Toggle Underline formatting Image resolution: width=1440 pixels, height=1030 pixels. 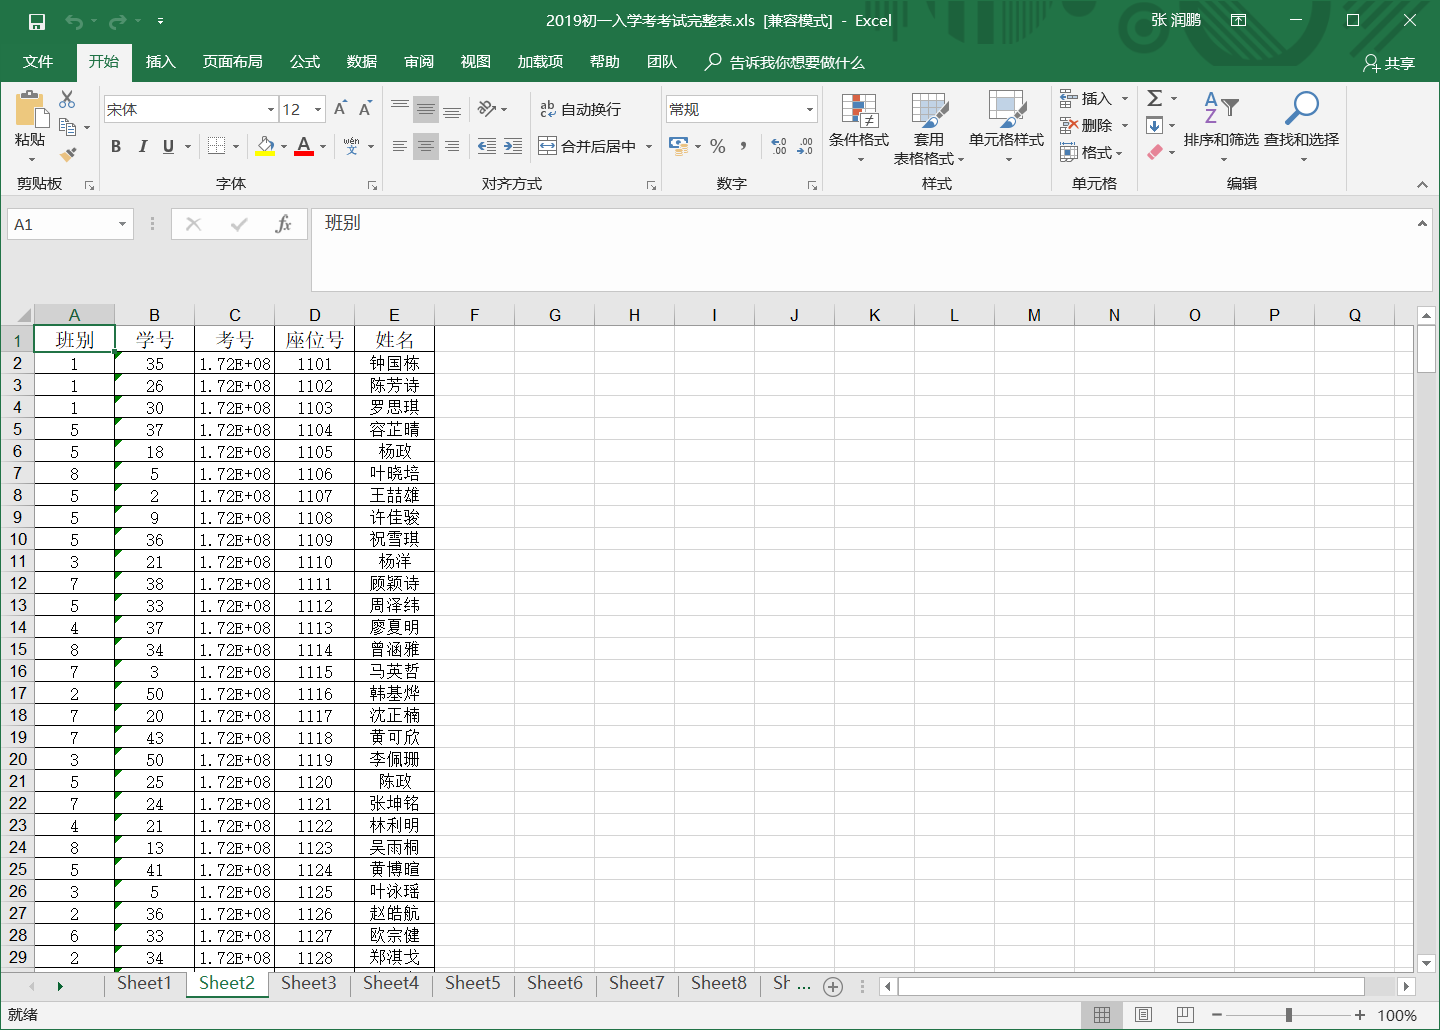[x=168, y=146]
